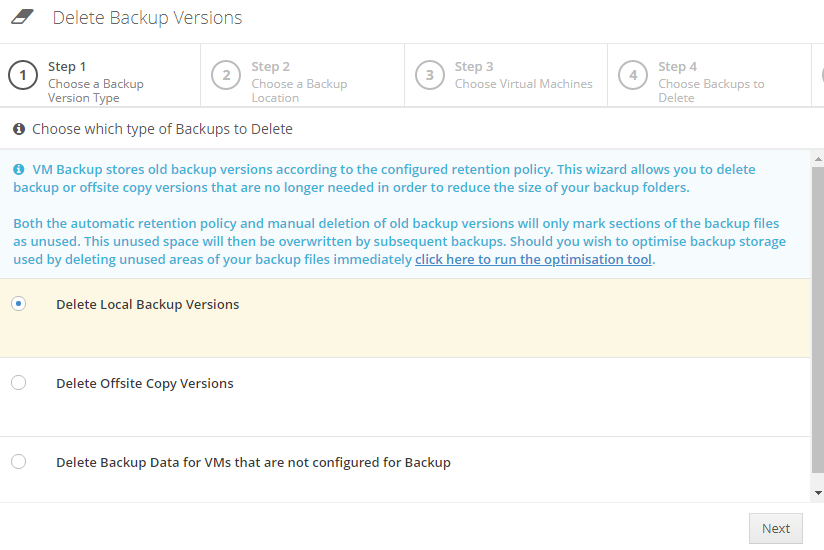Open Step 2 Choose a Backup Location tab

pyautogui.click(x=302, y=76)
